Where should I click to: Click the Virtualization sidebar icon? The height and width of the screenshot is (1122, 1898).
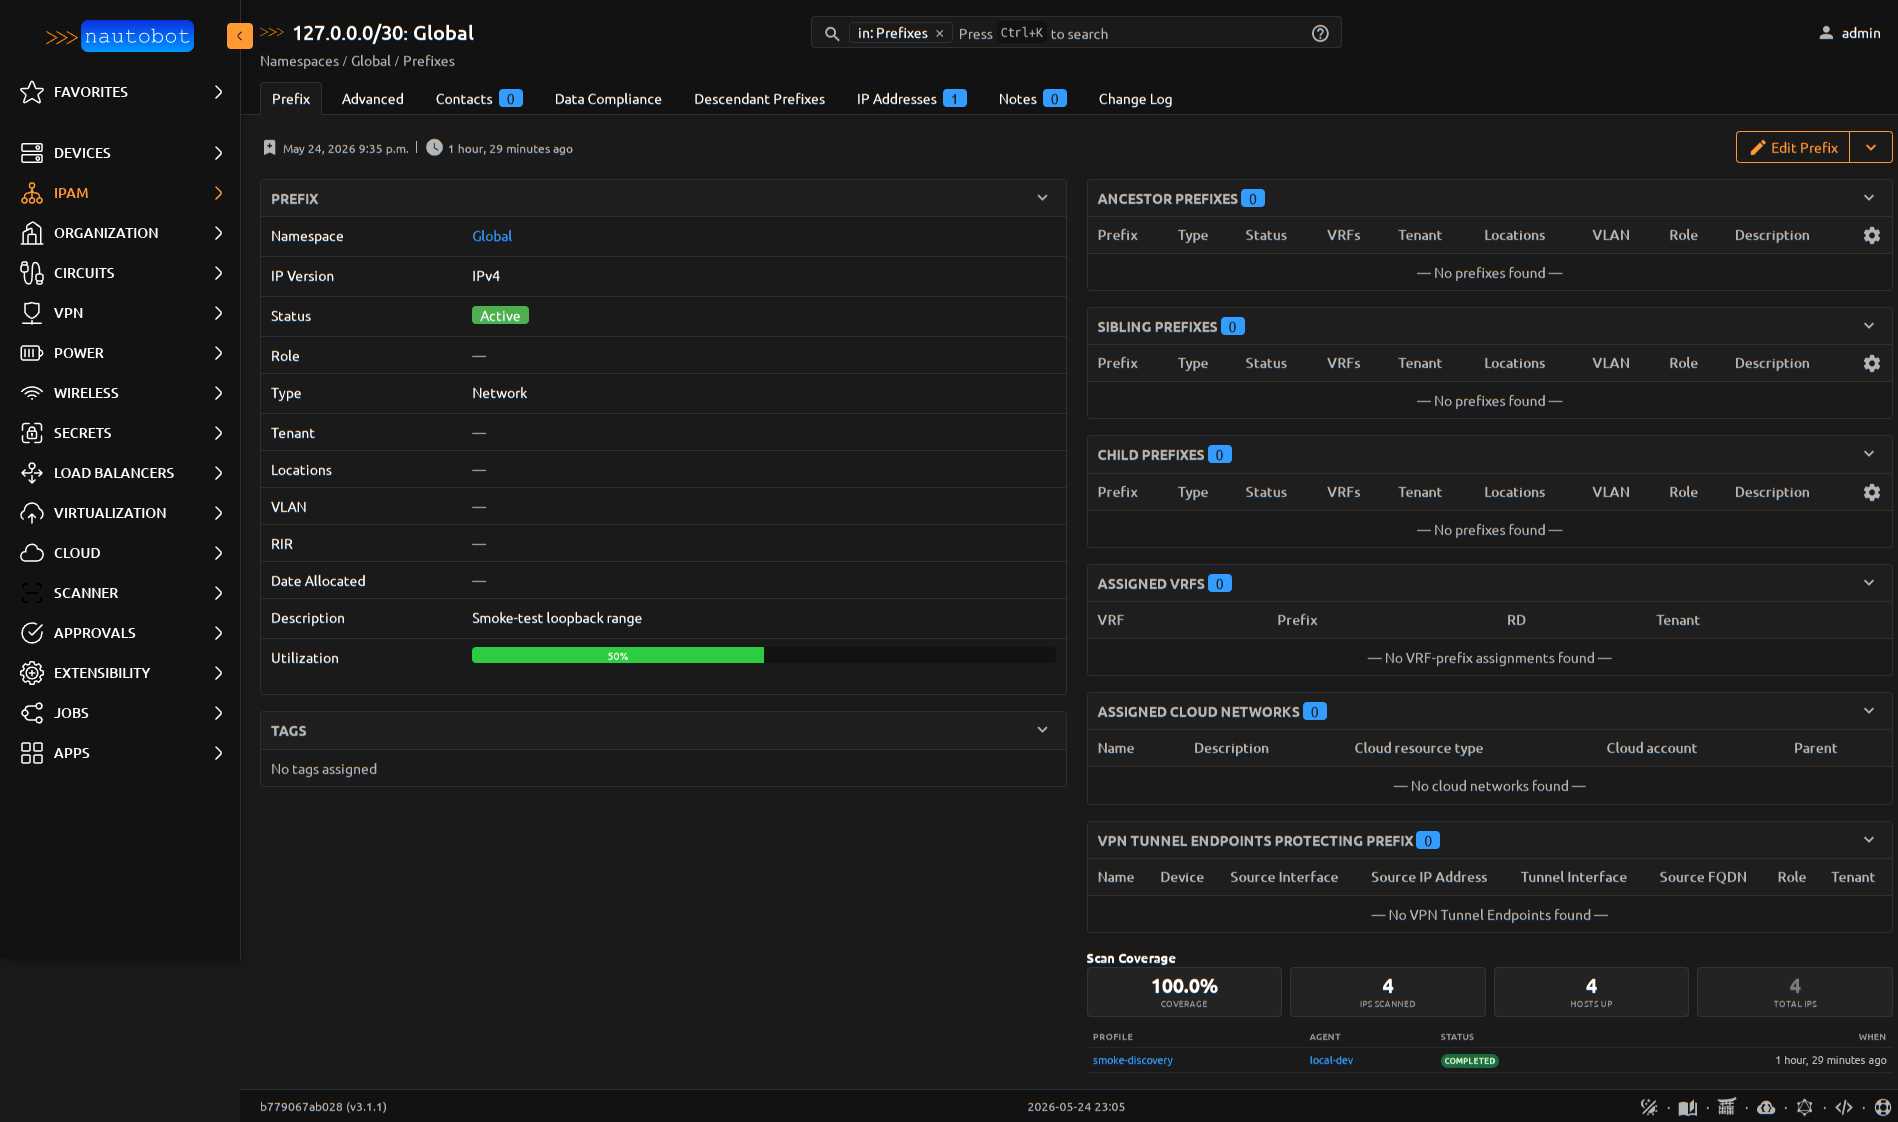(x=32, y=513)
